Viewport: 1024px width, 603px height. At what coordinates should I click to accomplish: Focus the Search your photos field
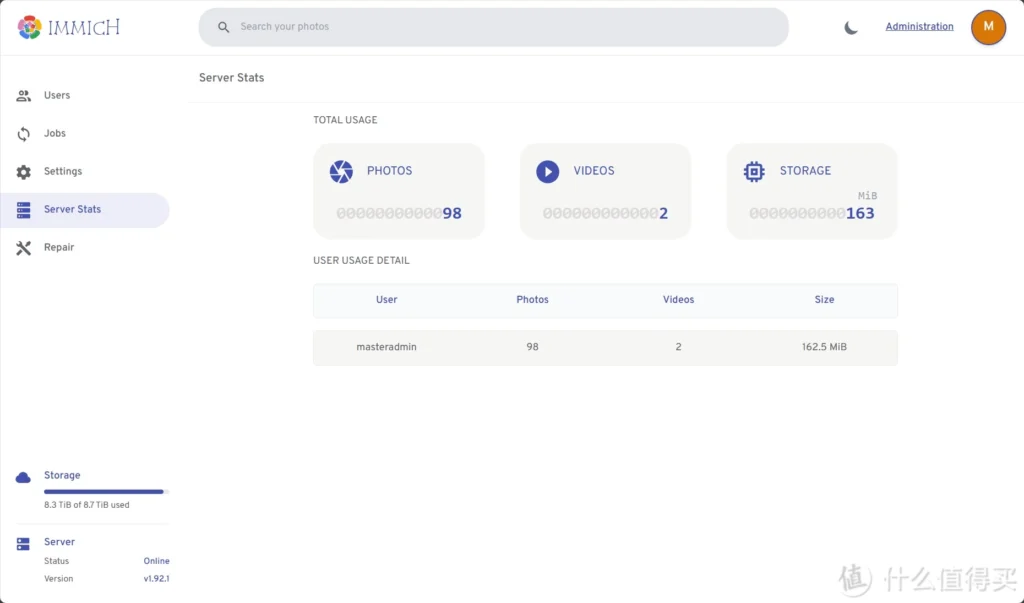pyautogui.click(x=500, y=27)
